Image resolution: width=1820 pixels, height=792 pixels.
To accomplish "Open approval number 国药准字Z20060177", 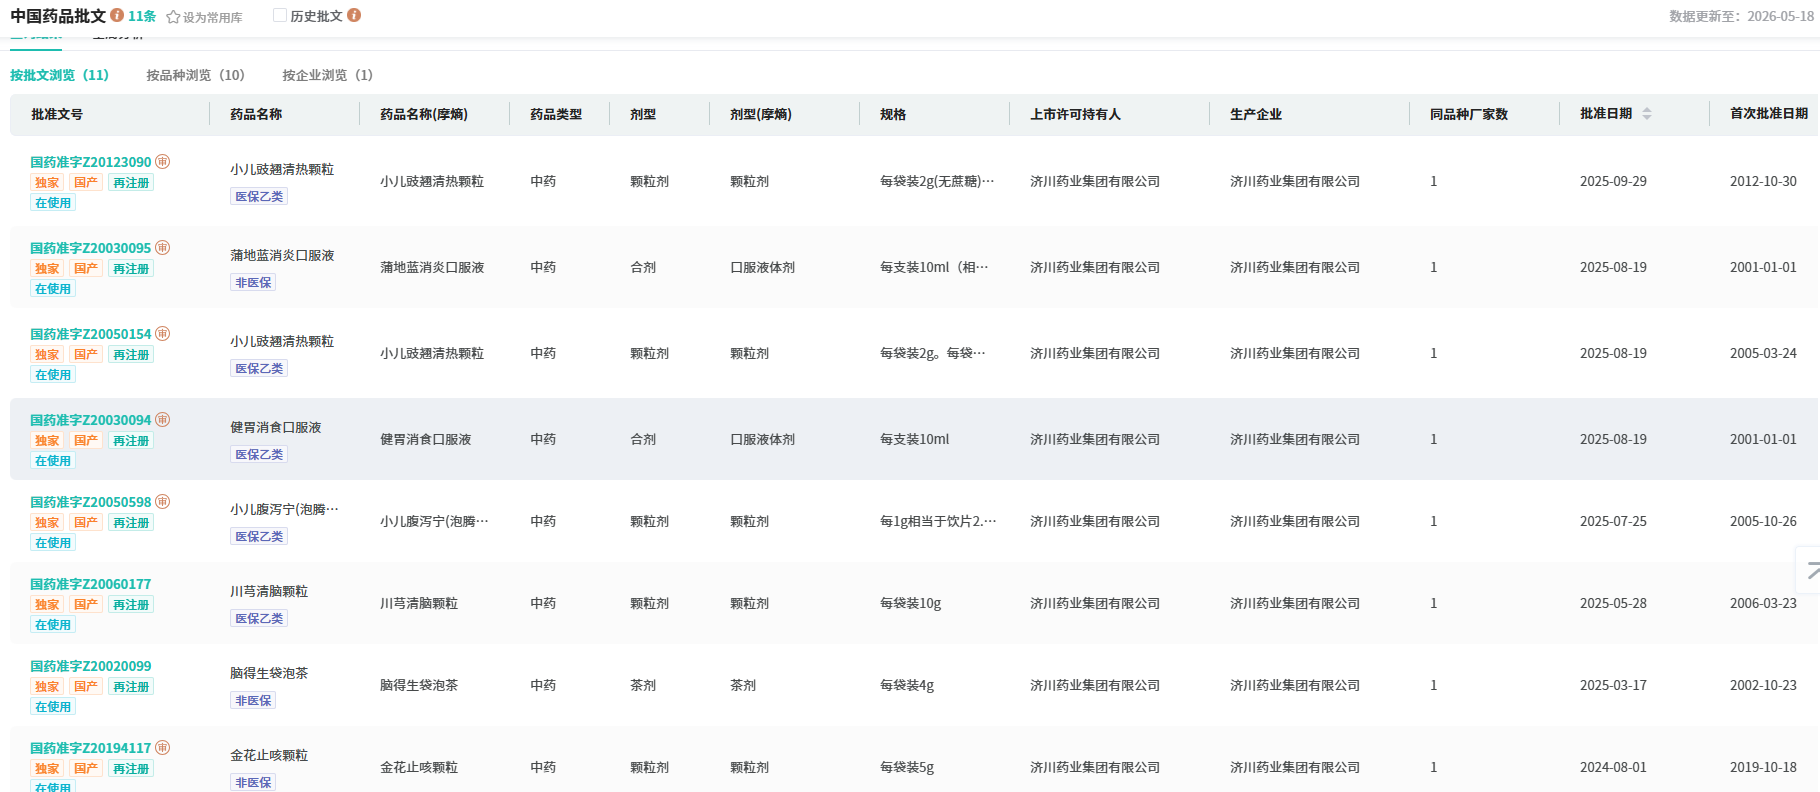I will 91,584.
